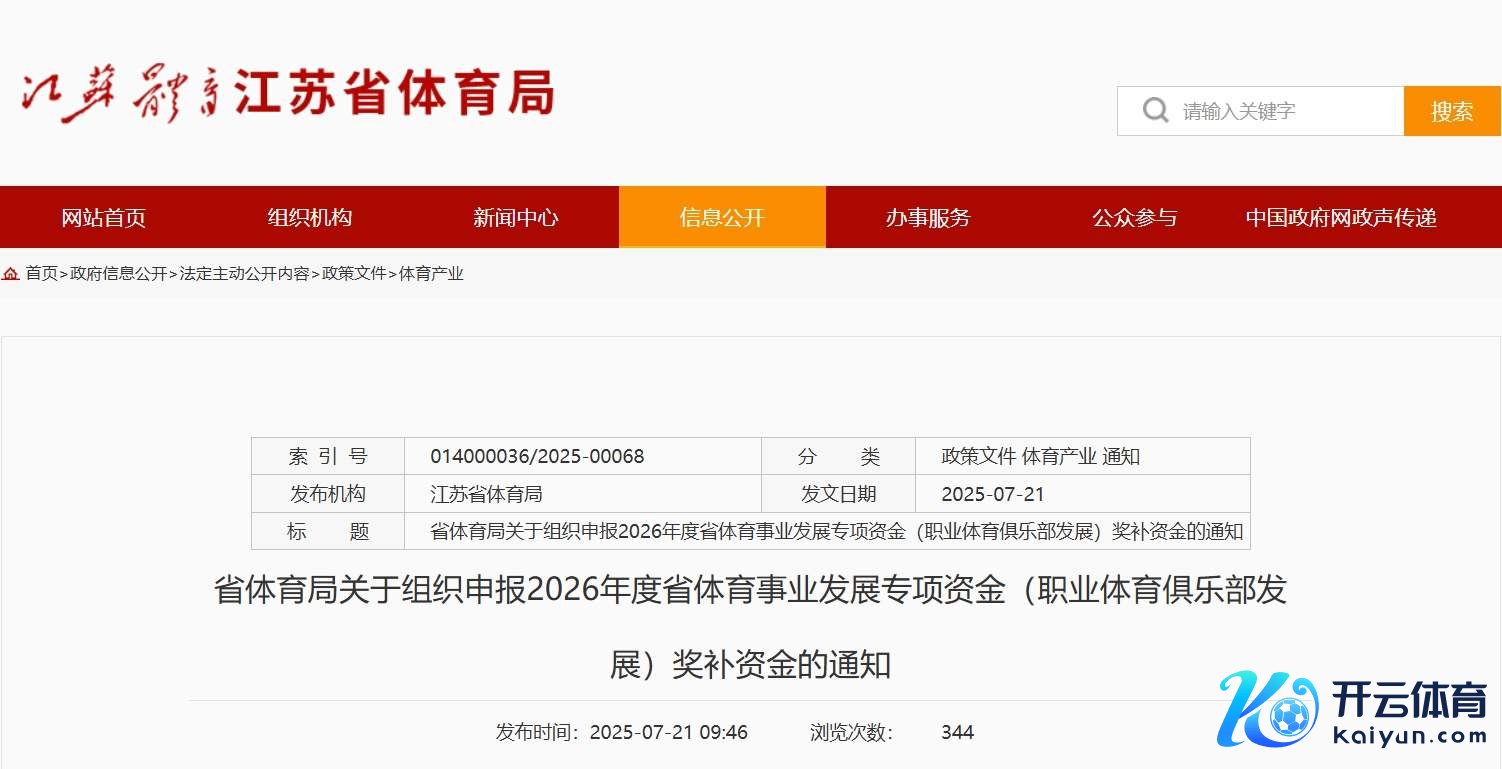Screen dimensions: 1502x769
Task: Open the 组织机构 navigation item
Action: [309, 218]
